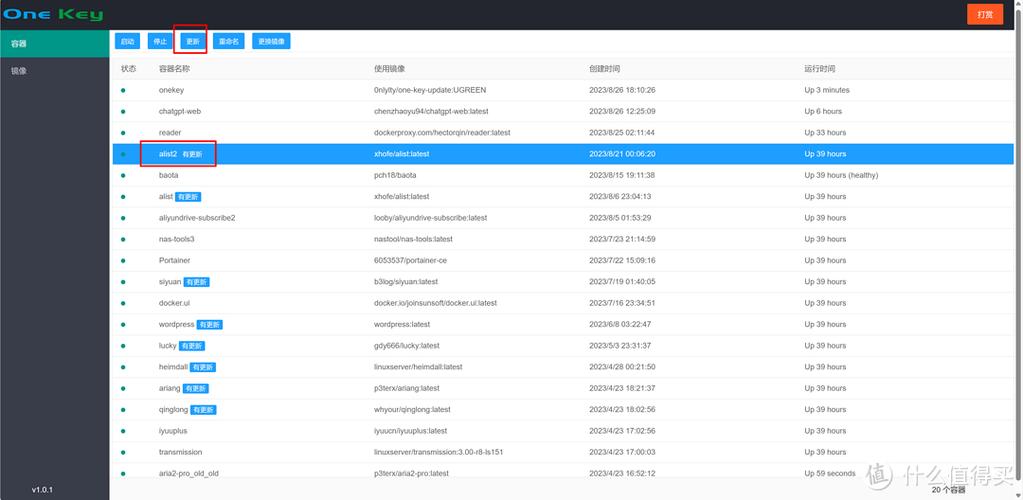Click the 20 个容器 count label

949,490
